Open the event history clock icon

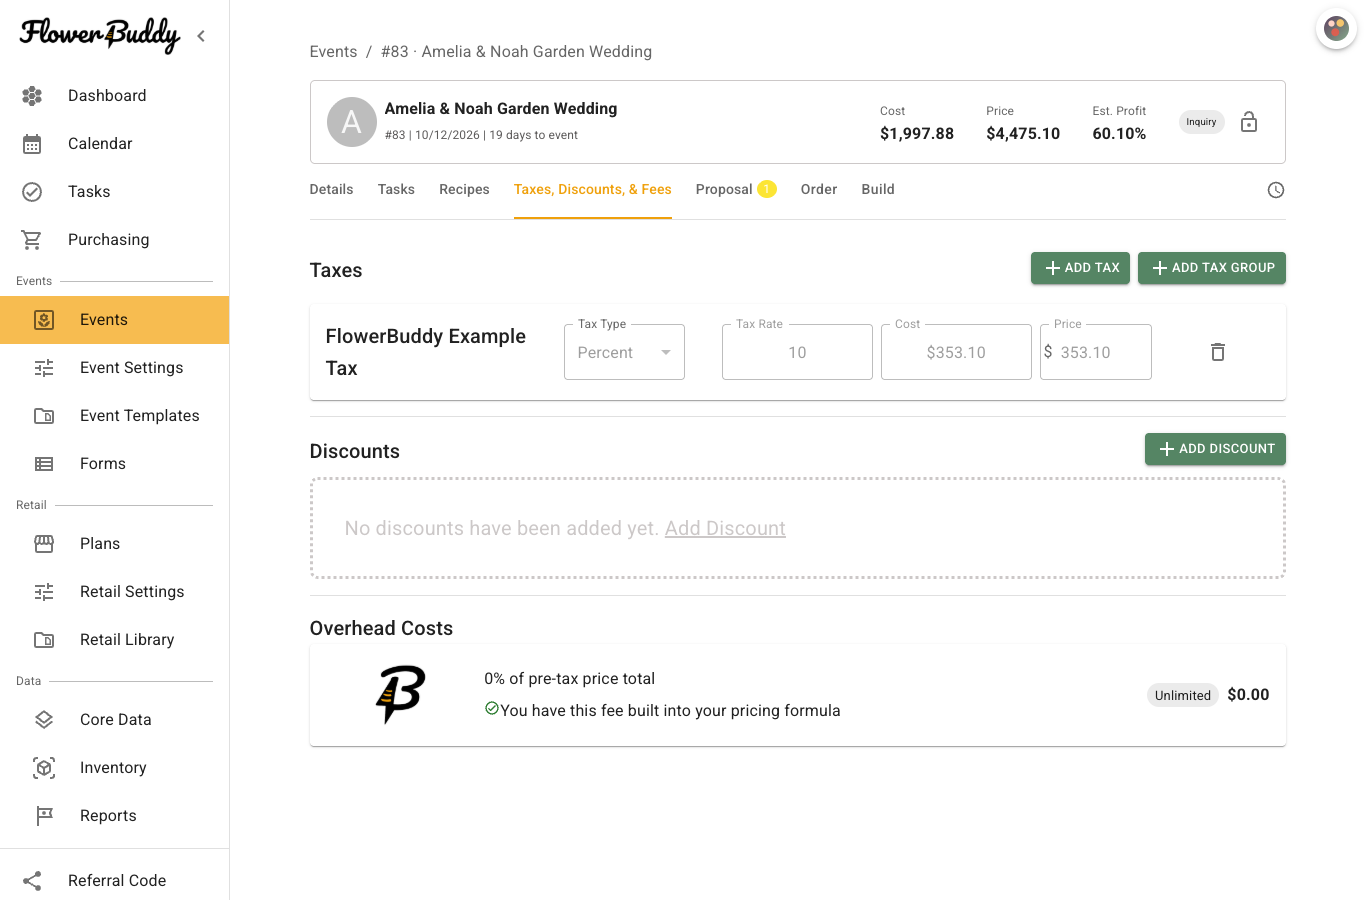click(1276, 190)
